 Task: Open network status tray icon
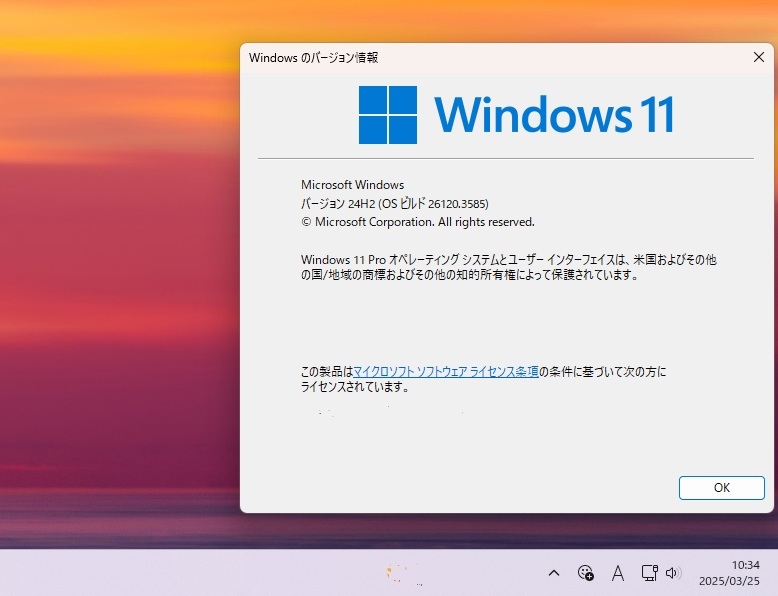tap(649, 573)
